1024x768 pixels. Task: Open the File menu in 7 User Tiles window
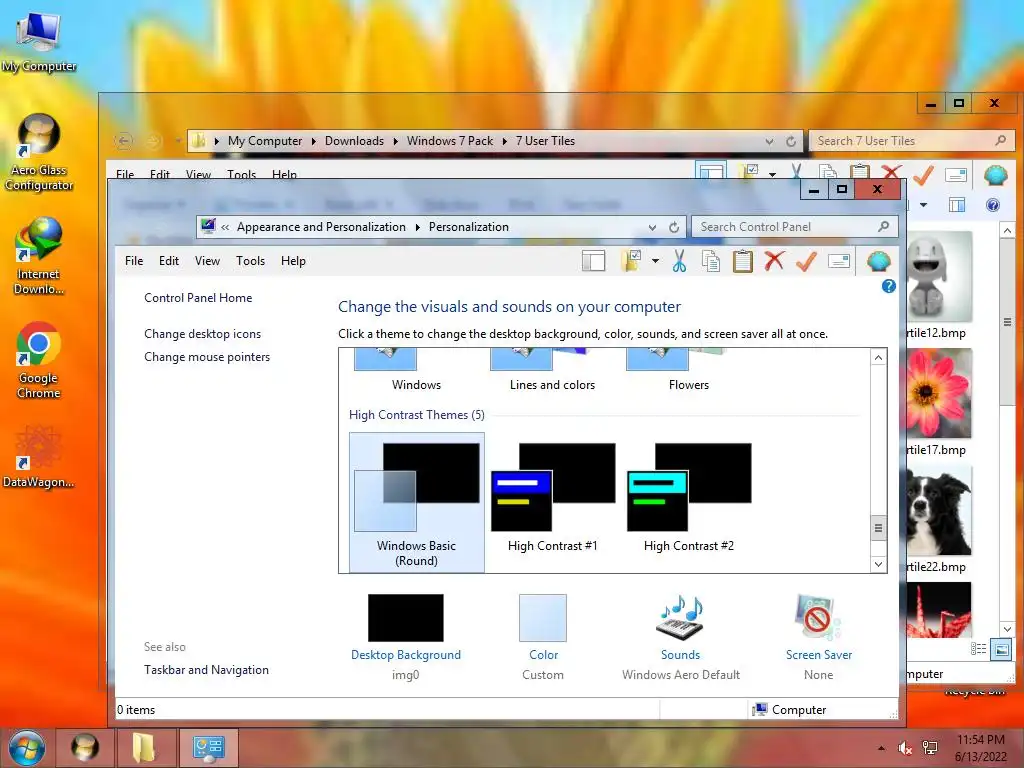(x=125, y=174)
